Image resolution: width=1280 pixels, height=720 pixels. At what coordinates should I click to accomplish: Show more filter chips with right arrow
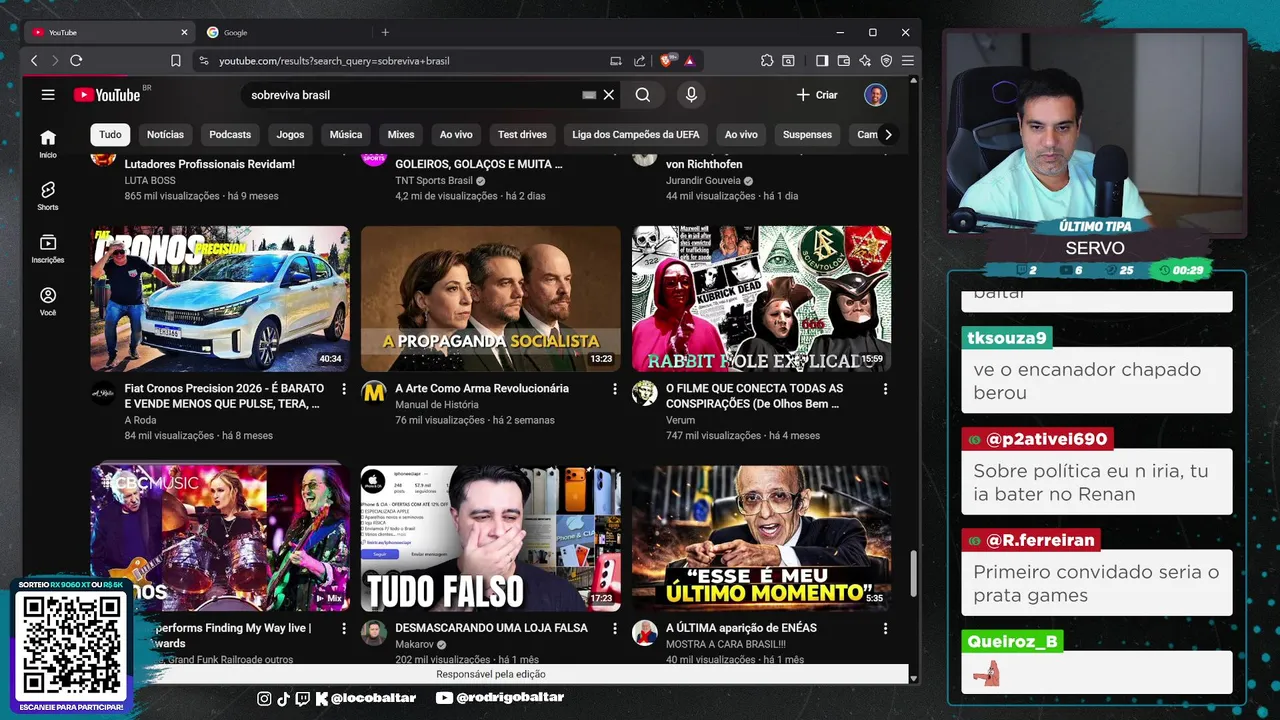pyautogui.click(x=887, y=135)
